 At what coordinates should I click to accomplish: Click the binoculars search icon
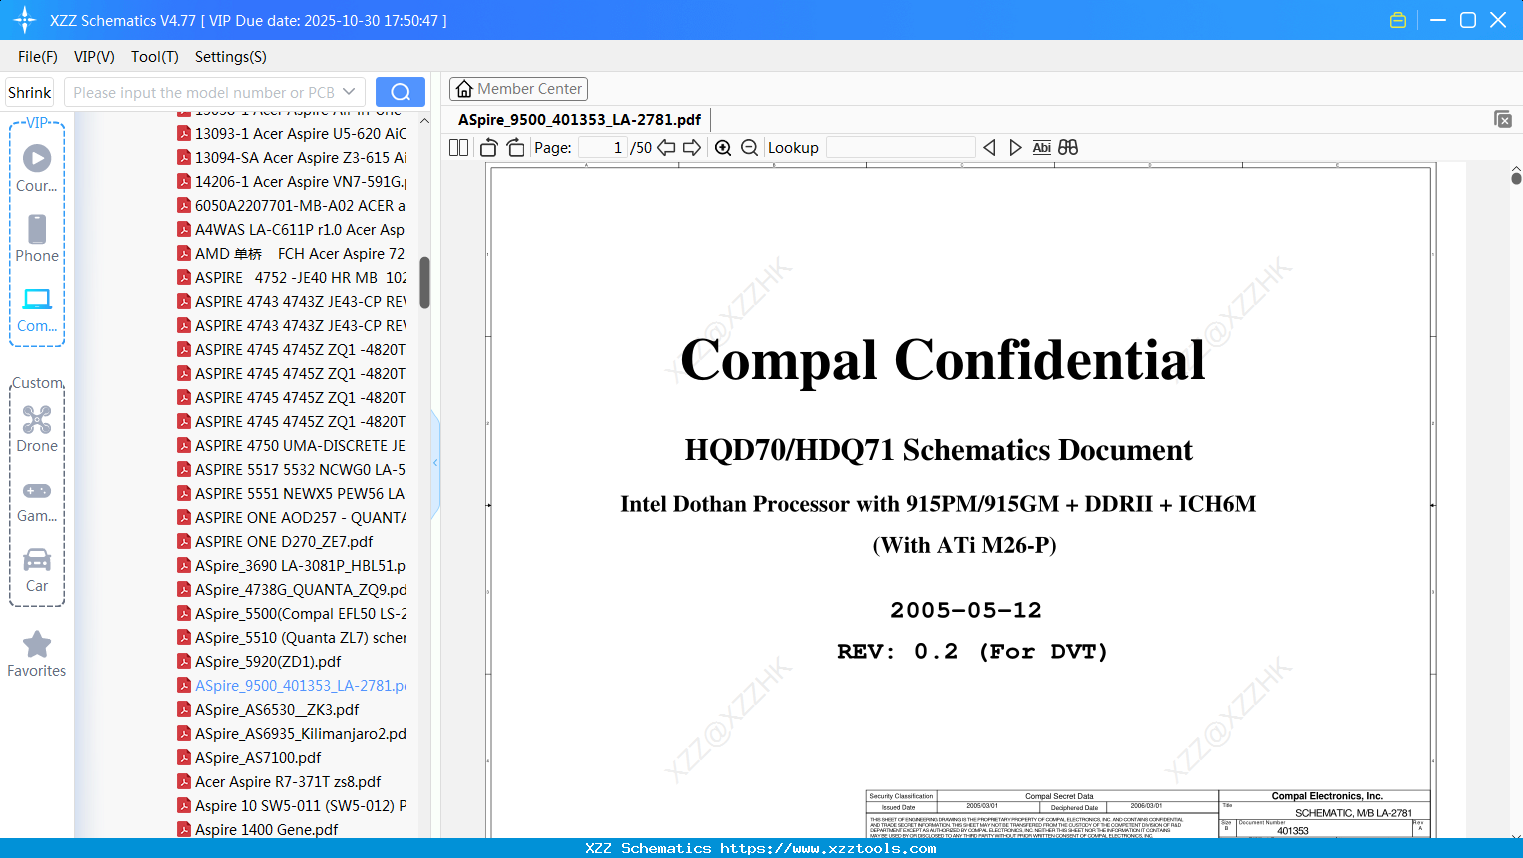(1068, 148)
